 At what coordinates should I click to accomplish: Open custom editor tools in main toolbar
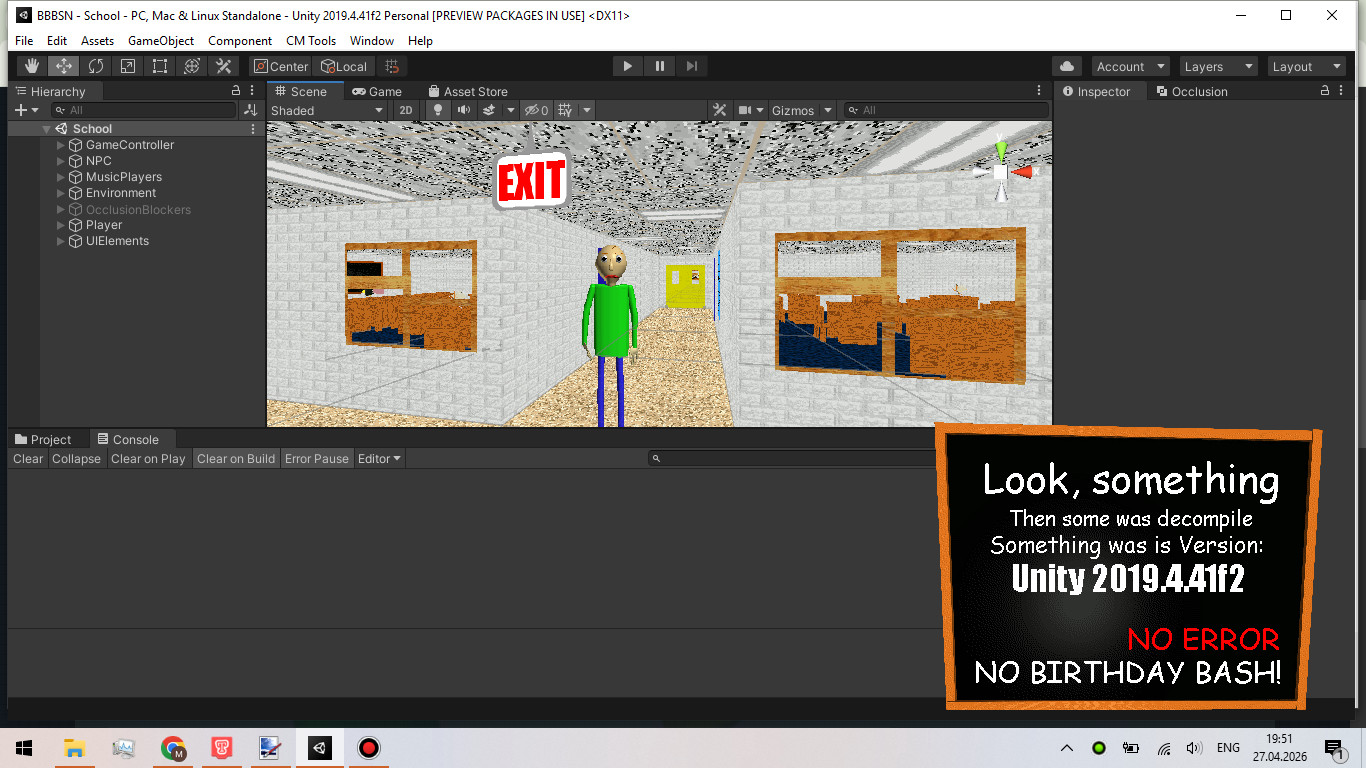(x=224, y=66)
